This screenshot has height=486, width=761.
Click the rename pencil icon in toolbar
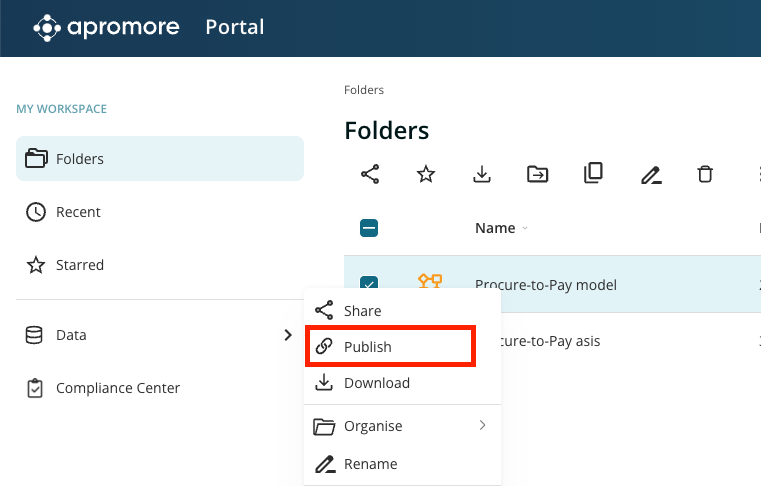pos(651,175)
